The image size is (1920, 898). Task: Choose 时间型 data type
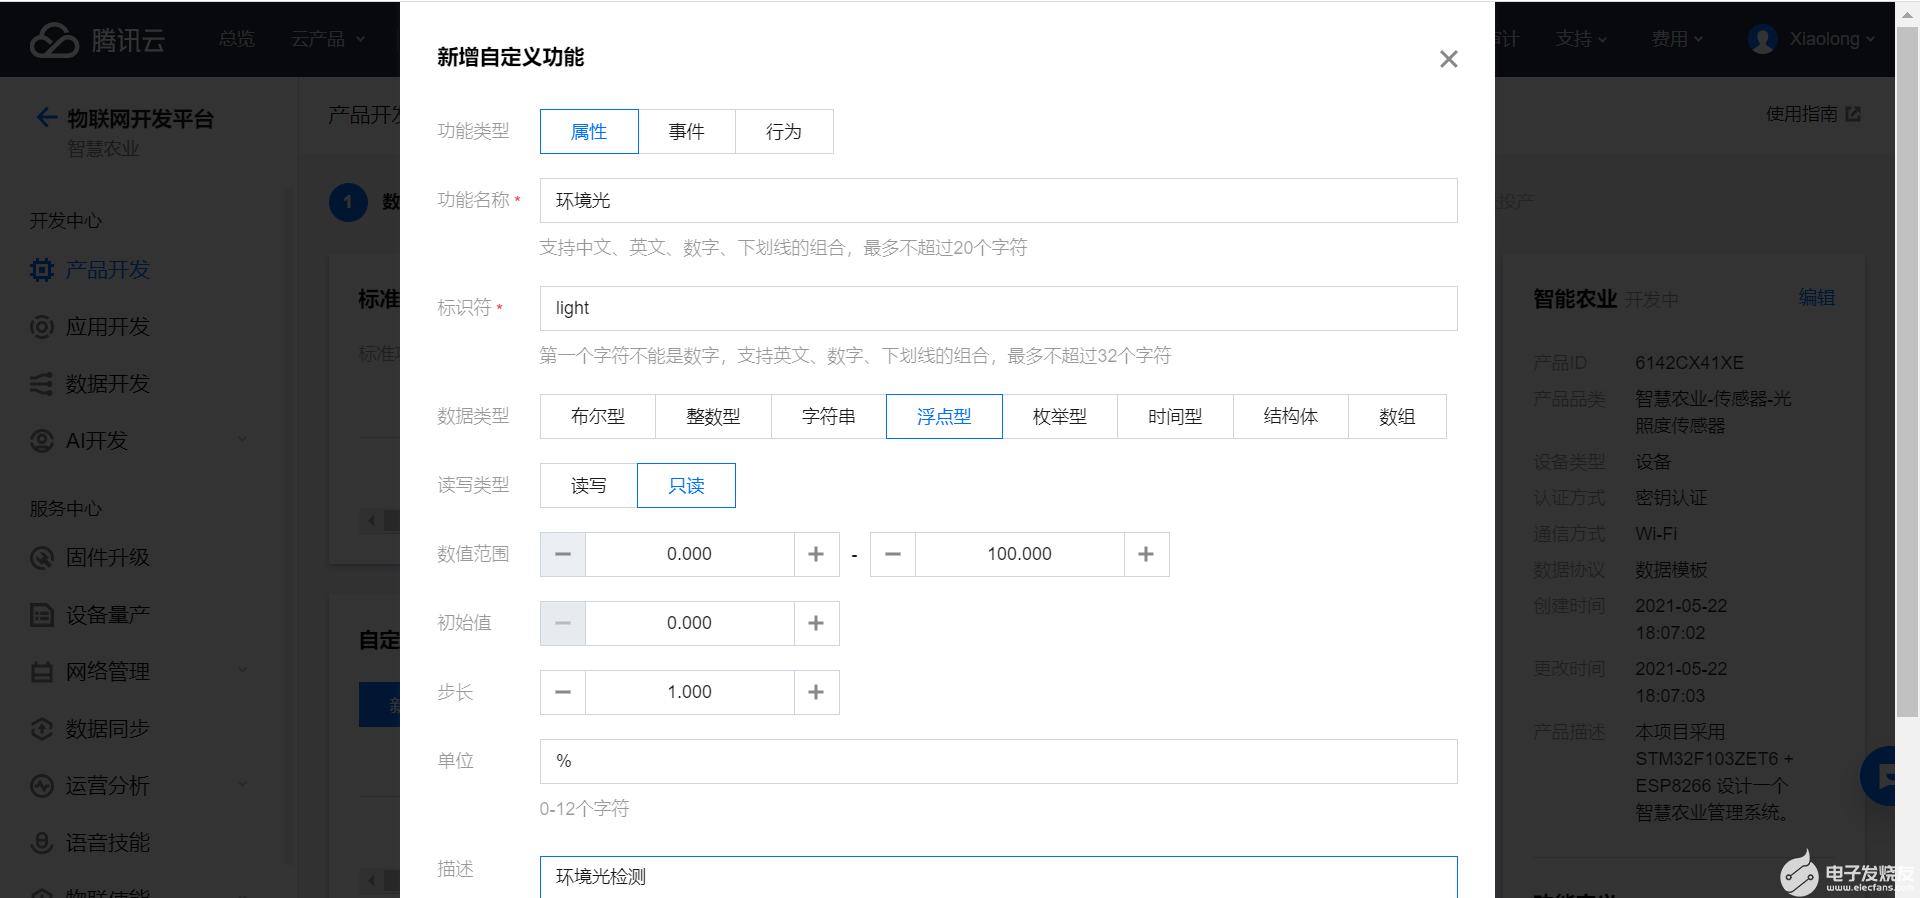1175,416
